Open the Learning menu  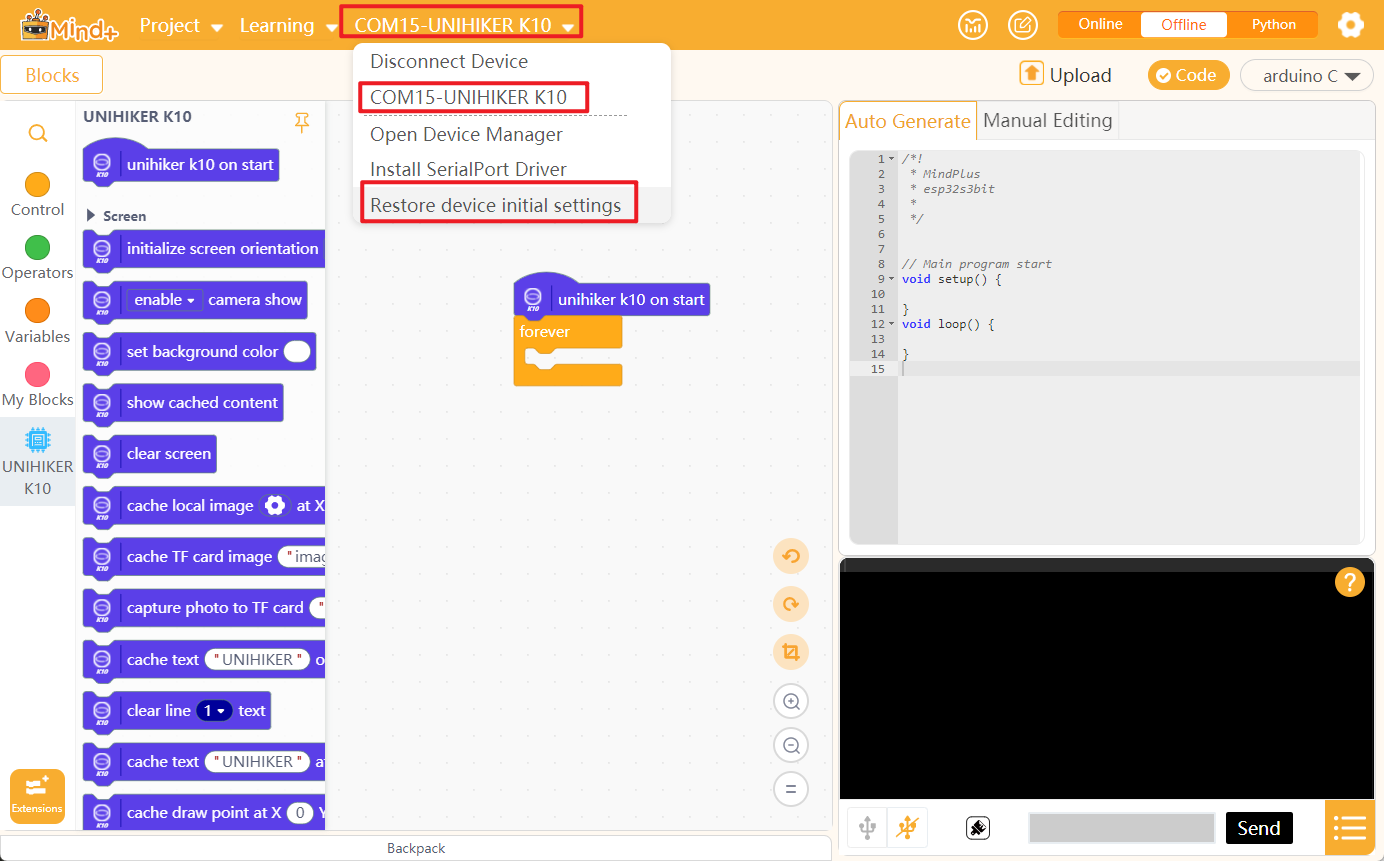pos(288,25)
